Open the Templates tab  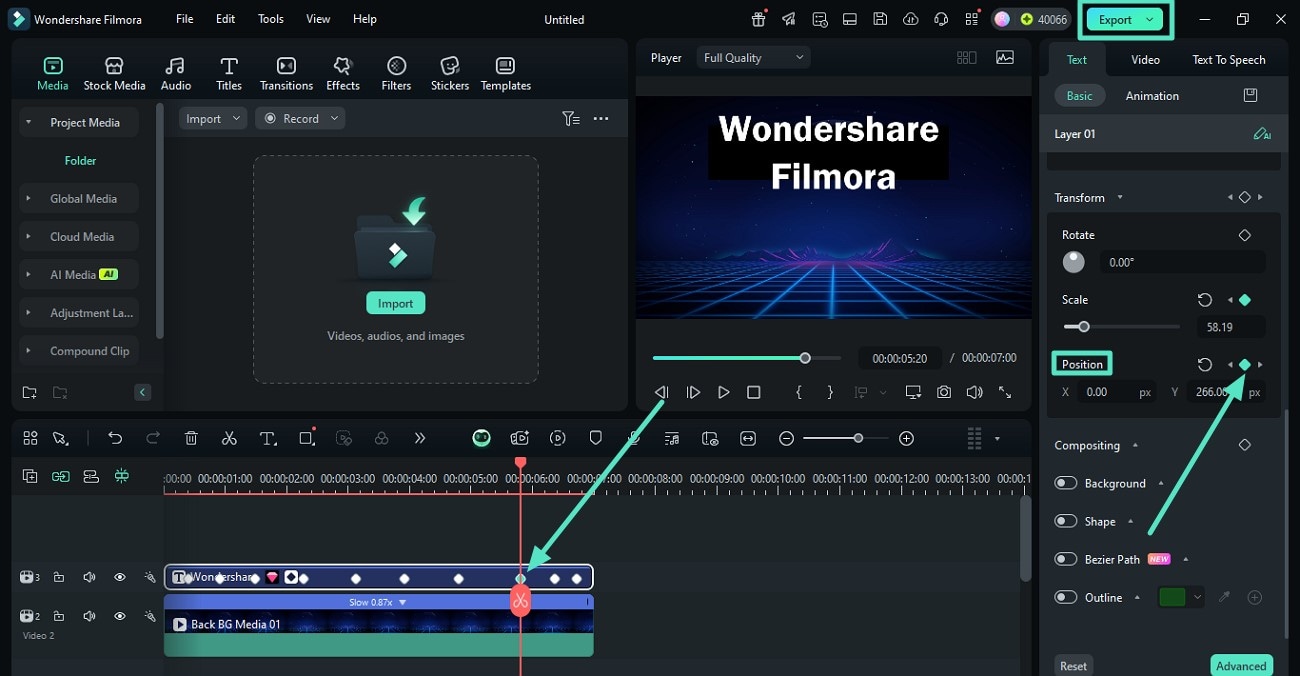[506, 73]
